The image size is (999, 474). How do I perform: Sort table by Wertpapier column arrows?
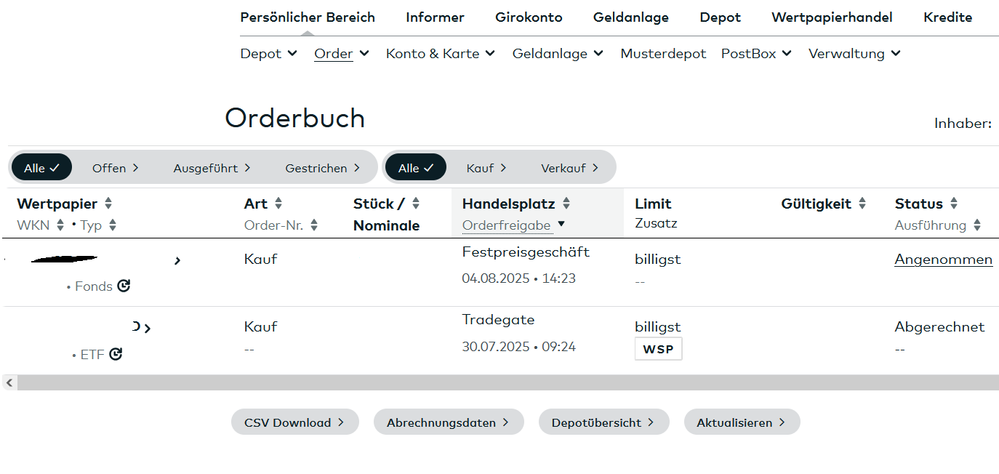[x=109, y=204]
